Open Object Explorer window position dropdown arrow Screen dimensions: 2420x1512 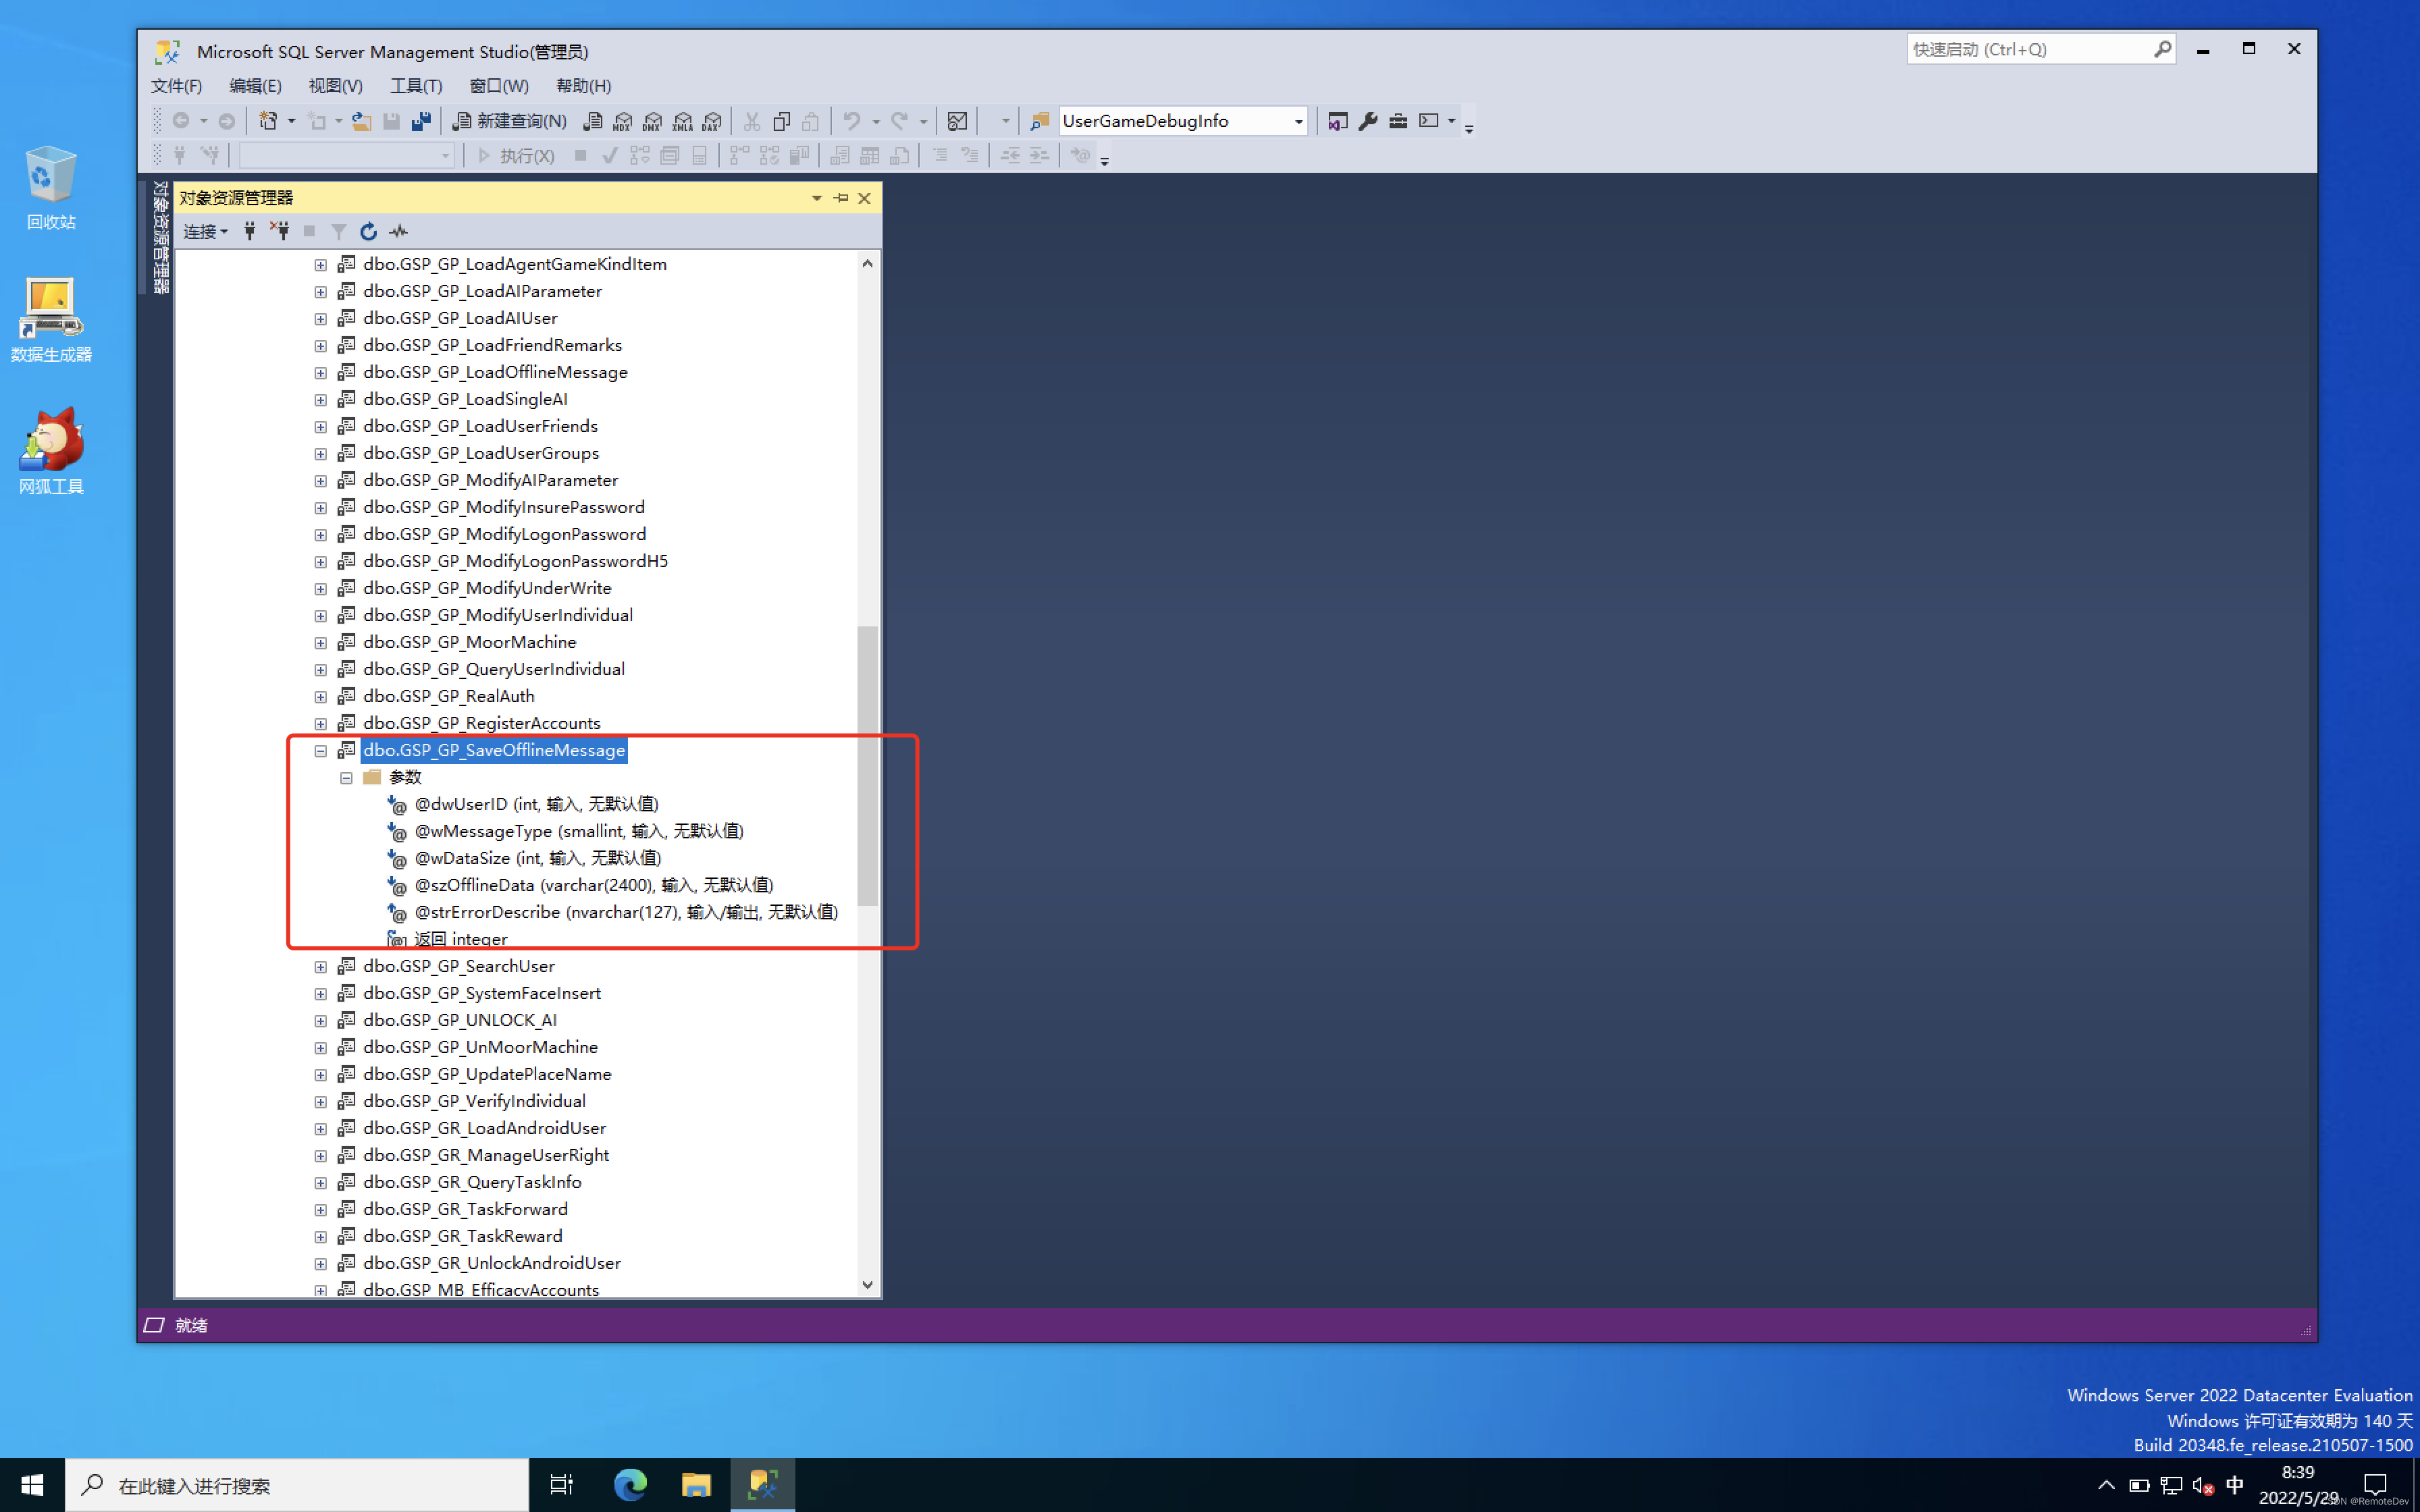click(x=817, y=198)
